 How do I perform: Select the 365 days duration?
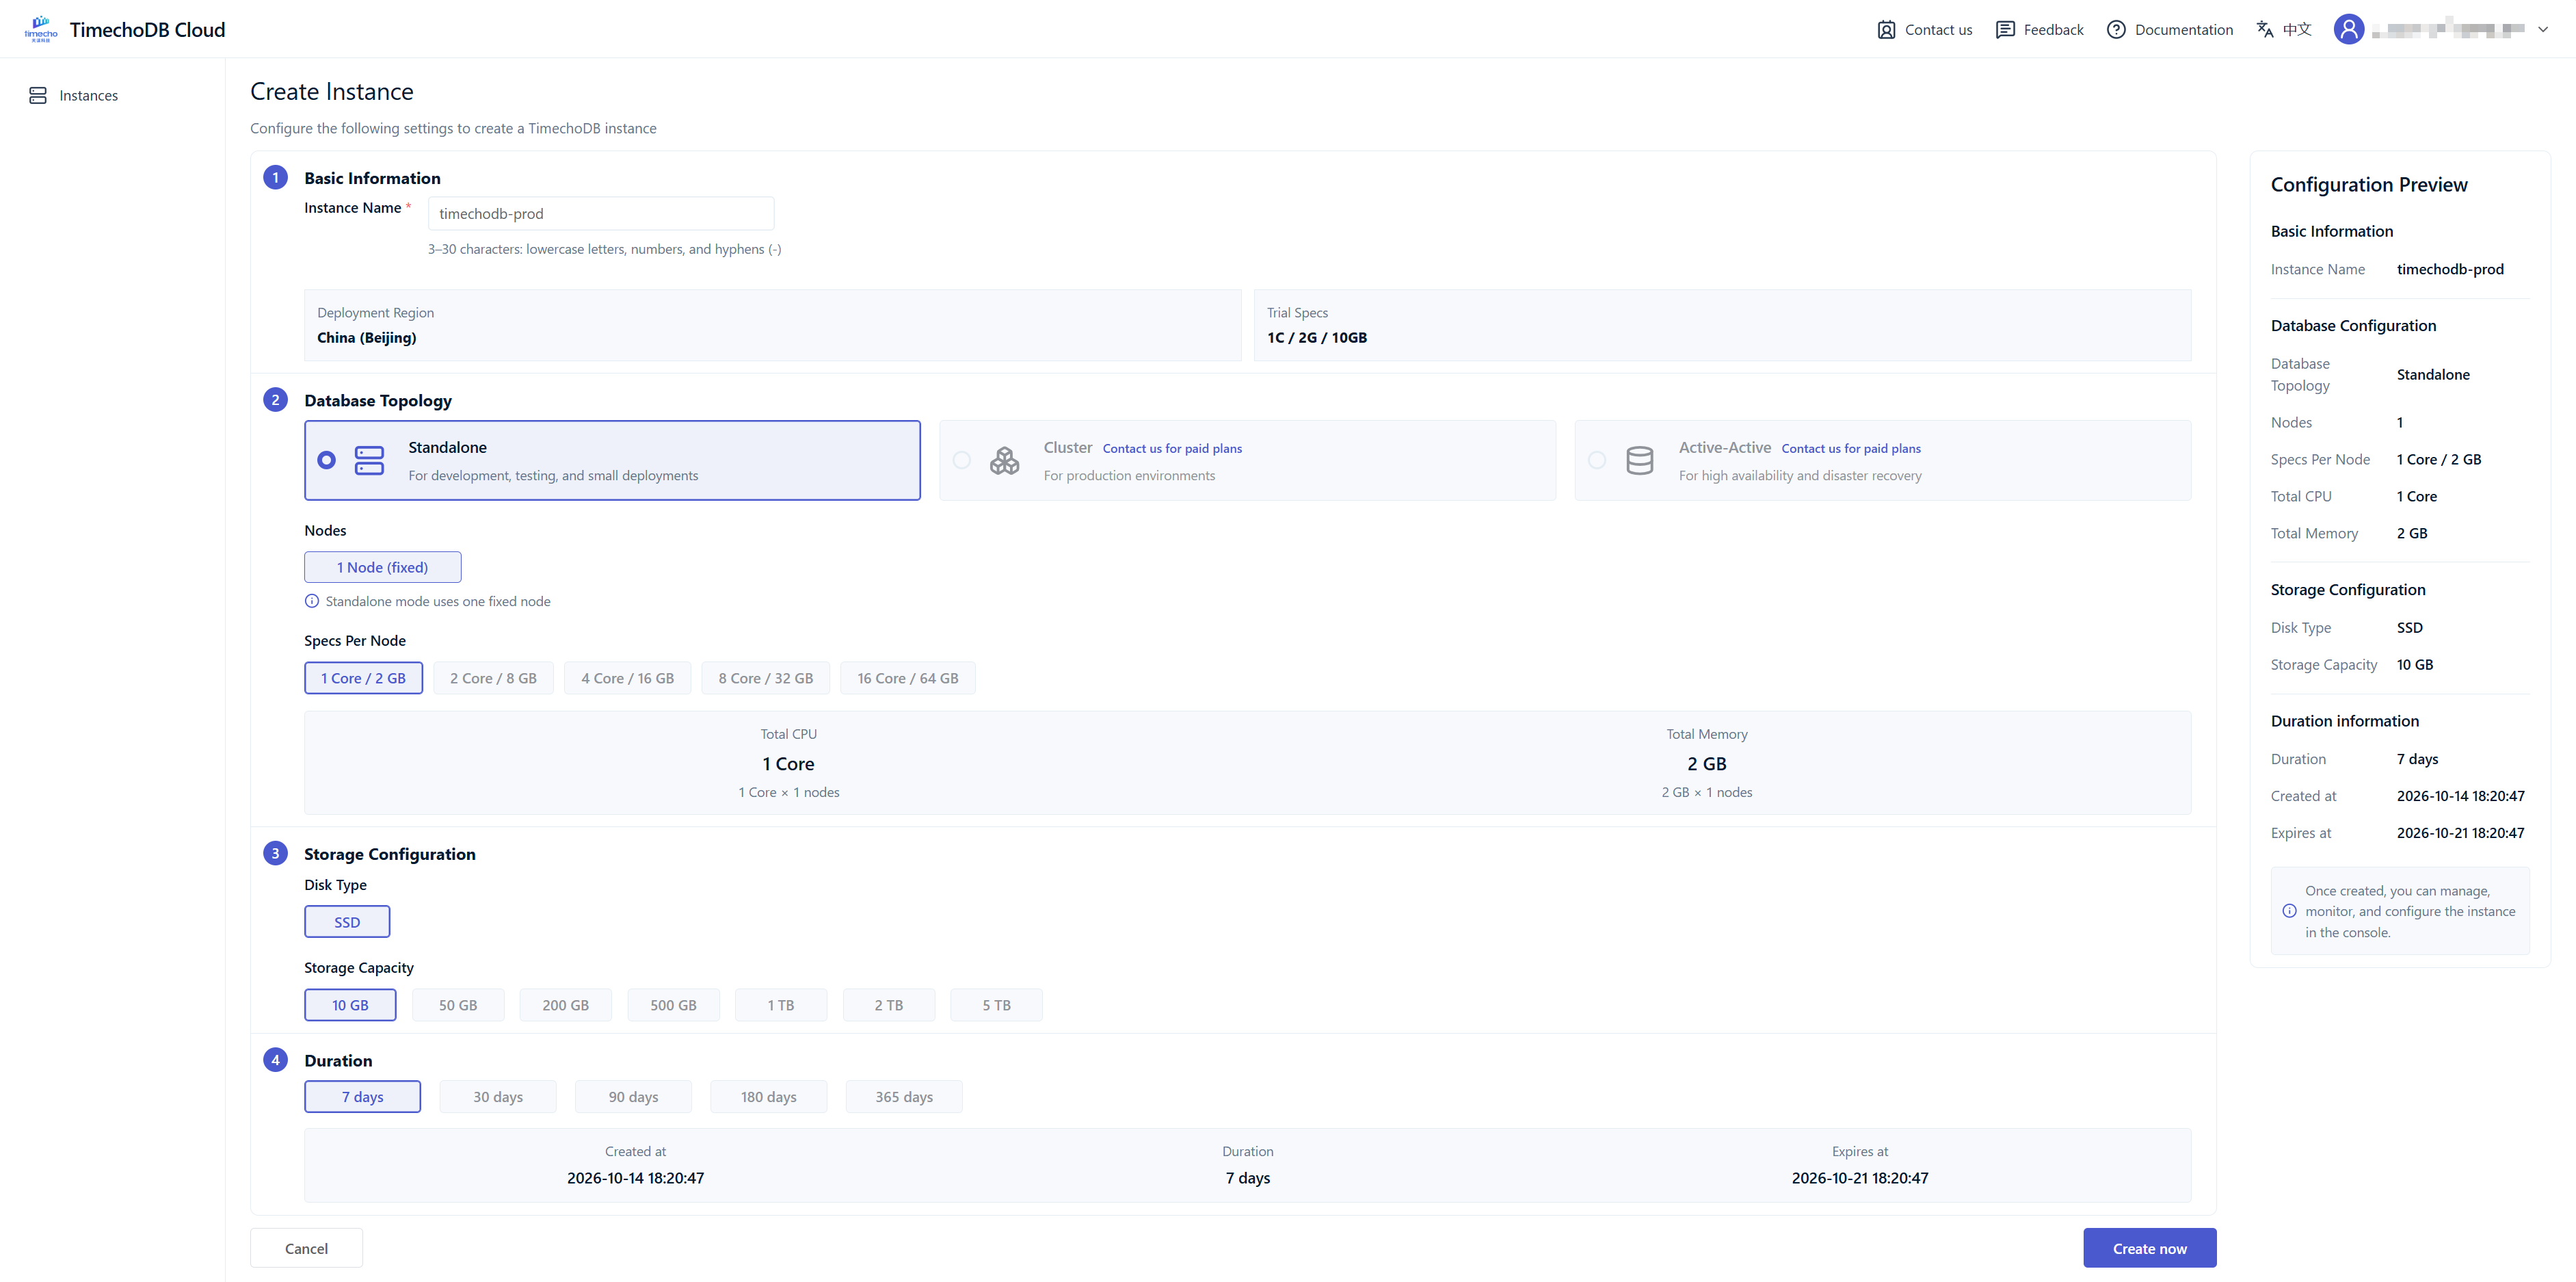point(904,1097)
